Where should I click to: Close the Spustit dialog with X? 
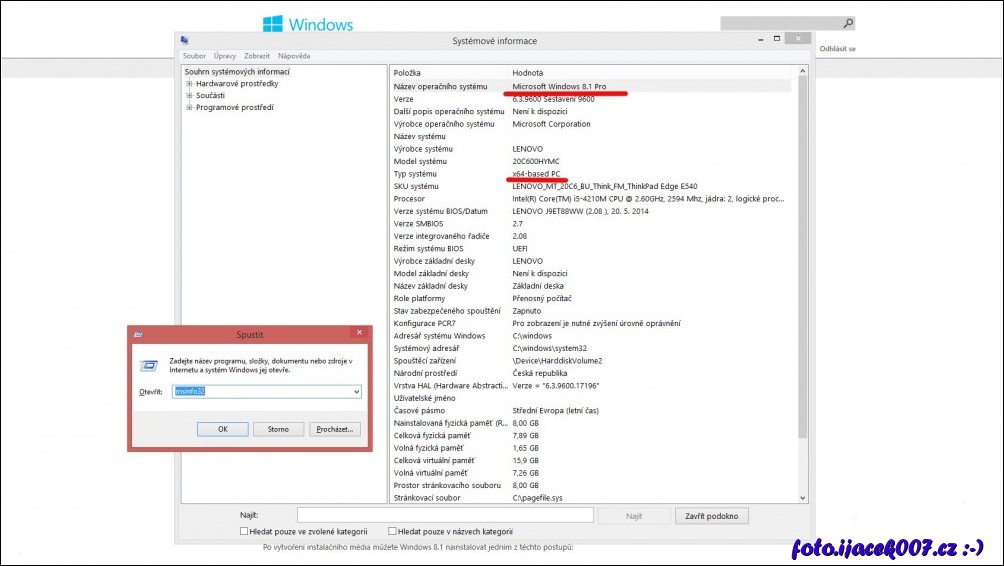click(358, 333)
